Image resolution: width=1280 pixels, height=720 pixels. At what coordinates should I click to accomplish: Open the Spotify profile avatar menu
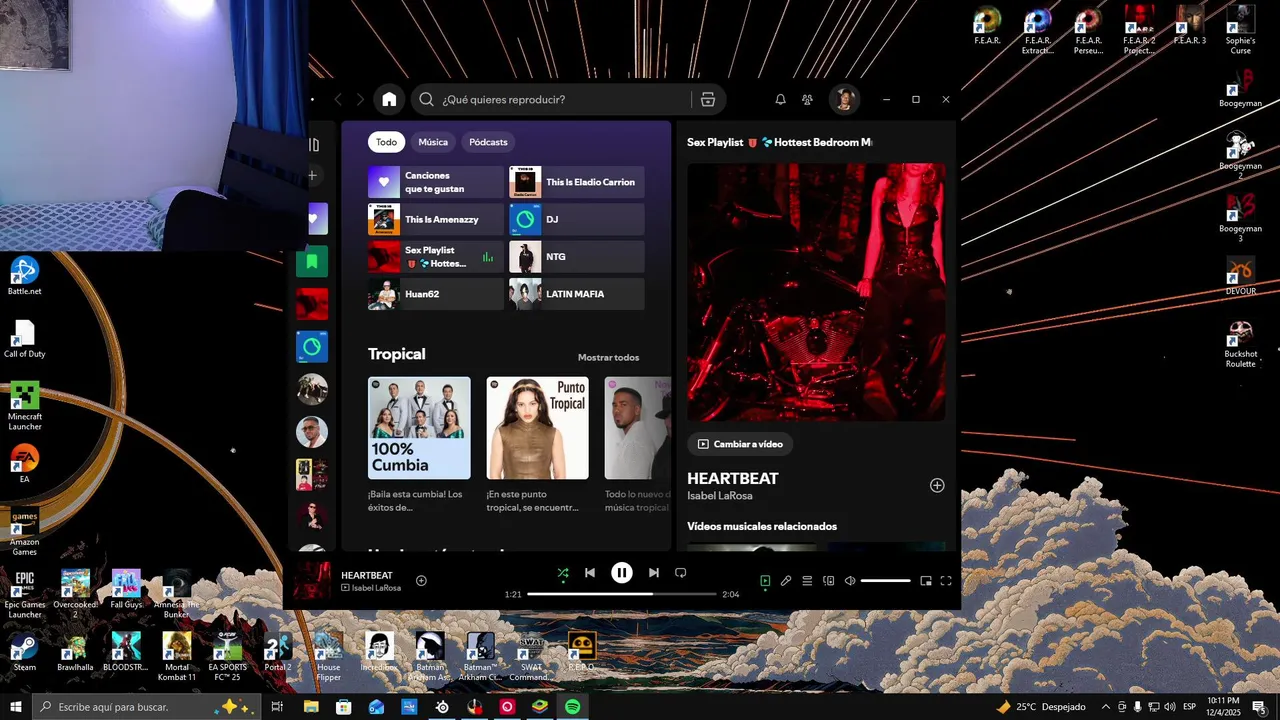click(x=845, y=99)
